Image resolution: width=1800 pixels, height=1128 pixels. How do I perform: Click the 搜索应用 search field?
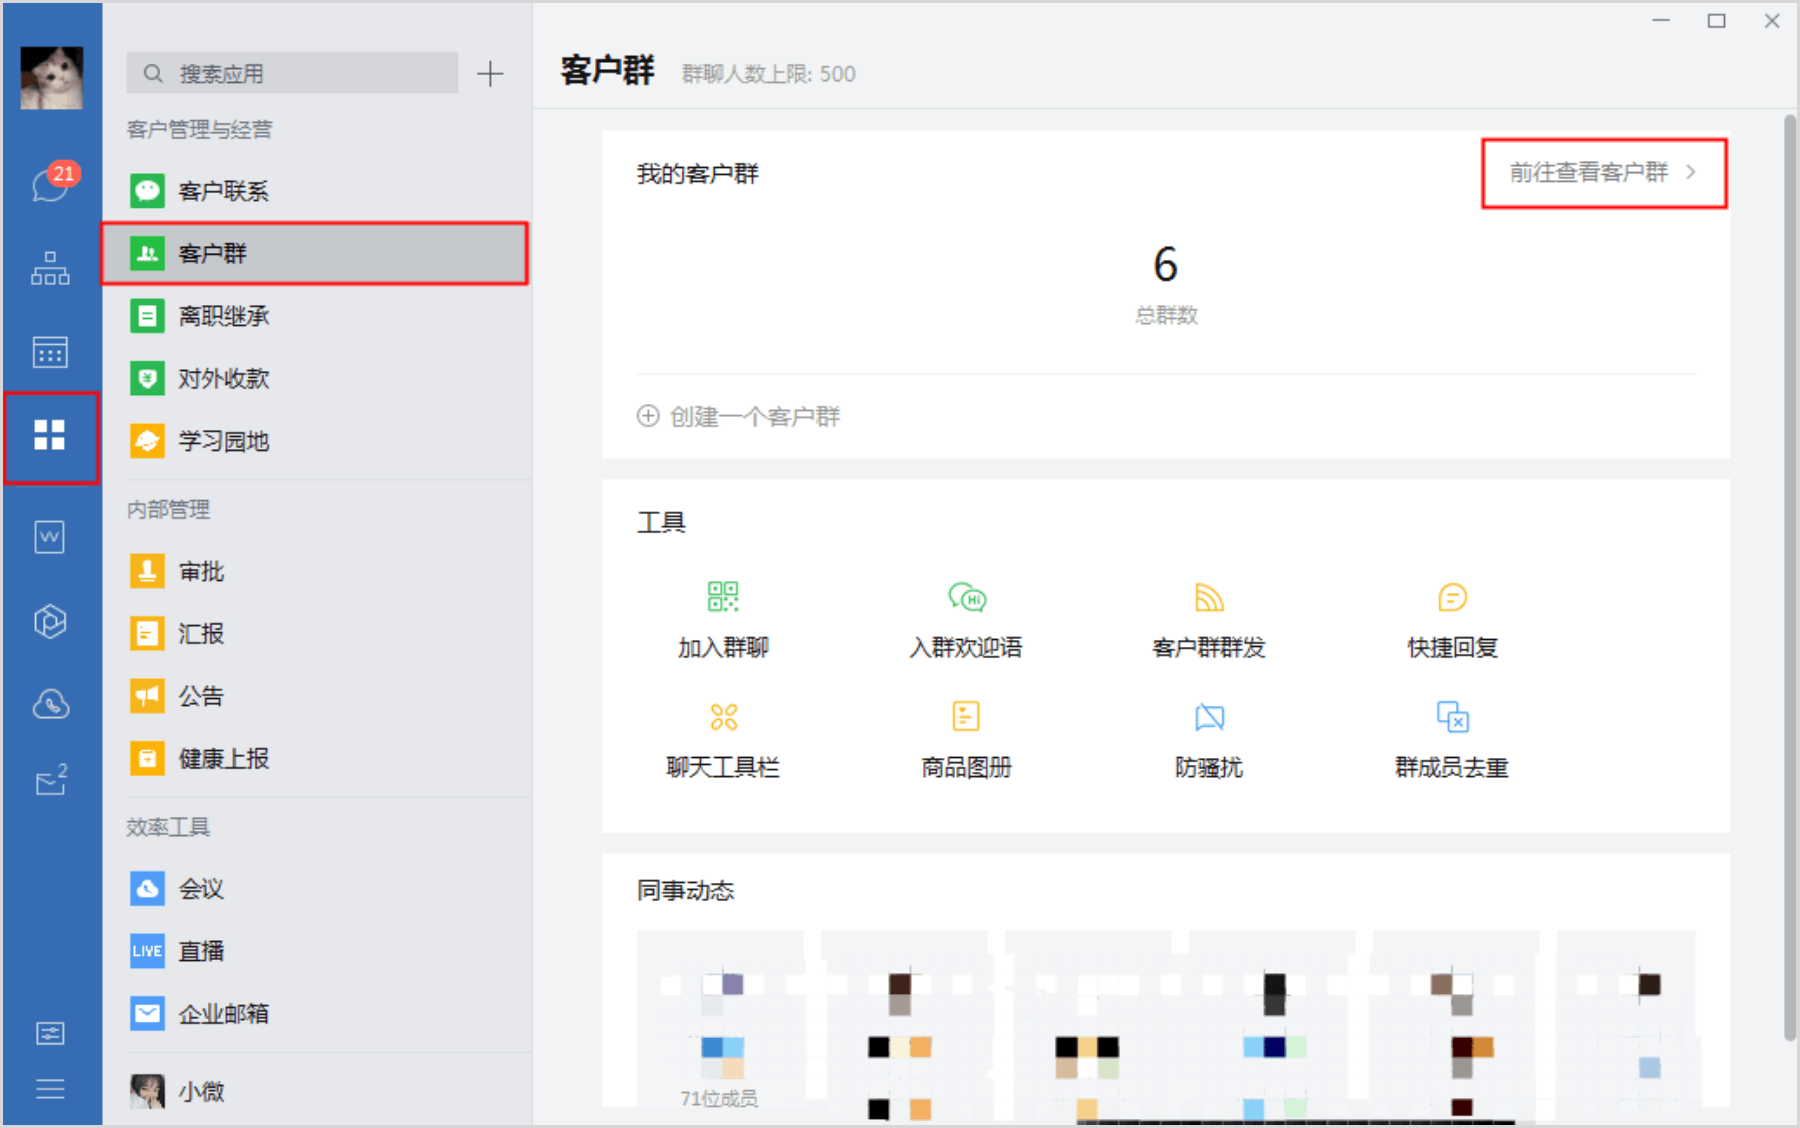[292, 73]
